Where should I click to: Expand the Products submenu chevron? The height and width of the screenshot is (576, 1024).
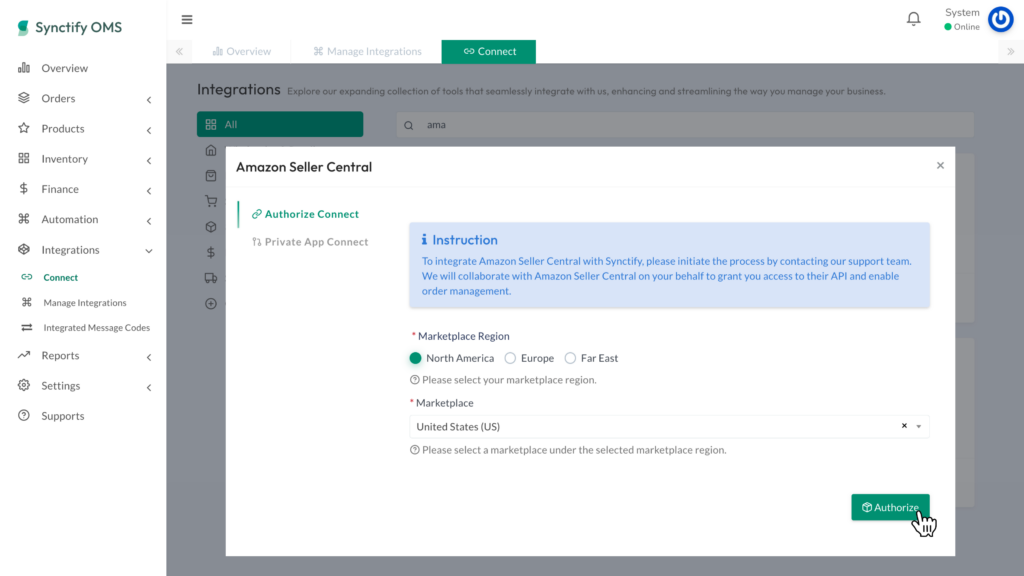pyautogui.click(x=149, y=130)
